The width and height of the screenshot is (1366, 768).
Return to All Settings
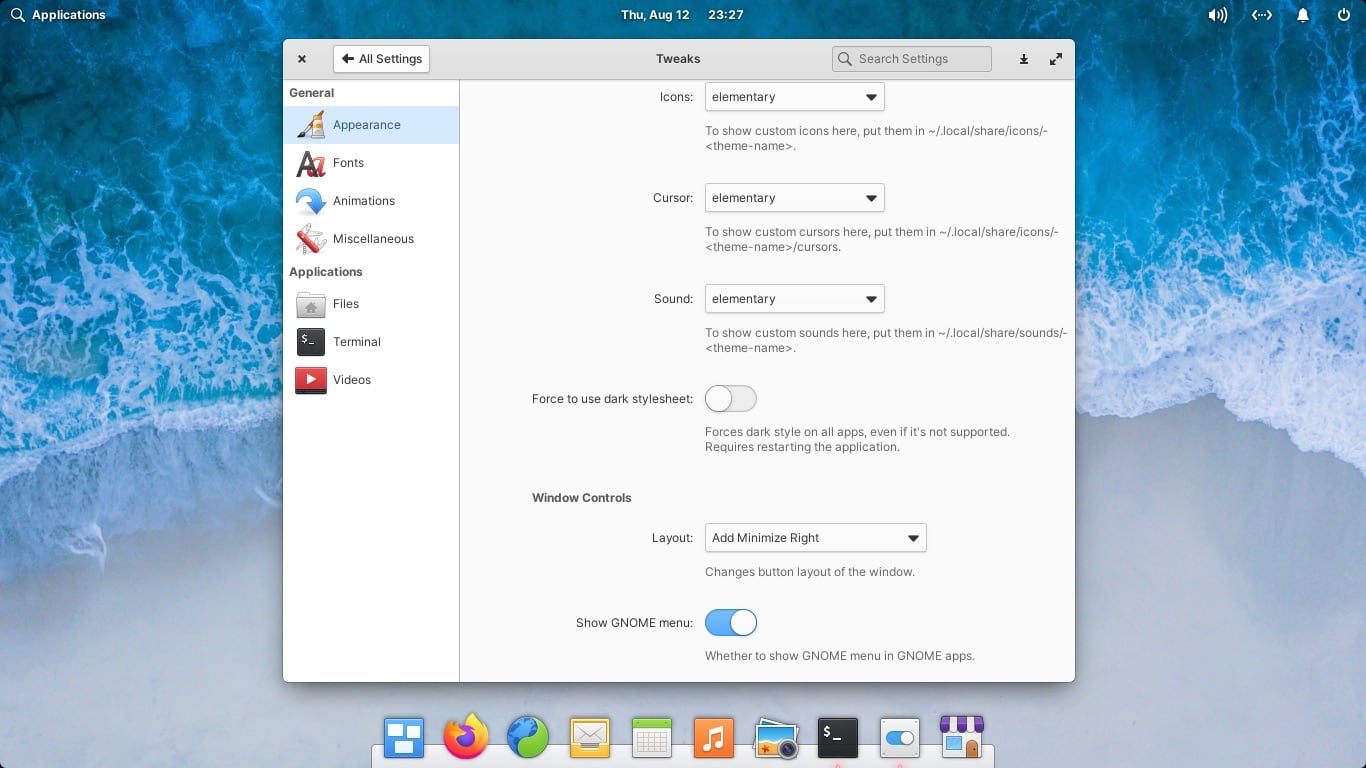pos(381,59)
